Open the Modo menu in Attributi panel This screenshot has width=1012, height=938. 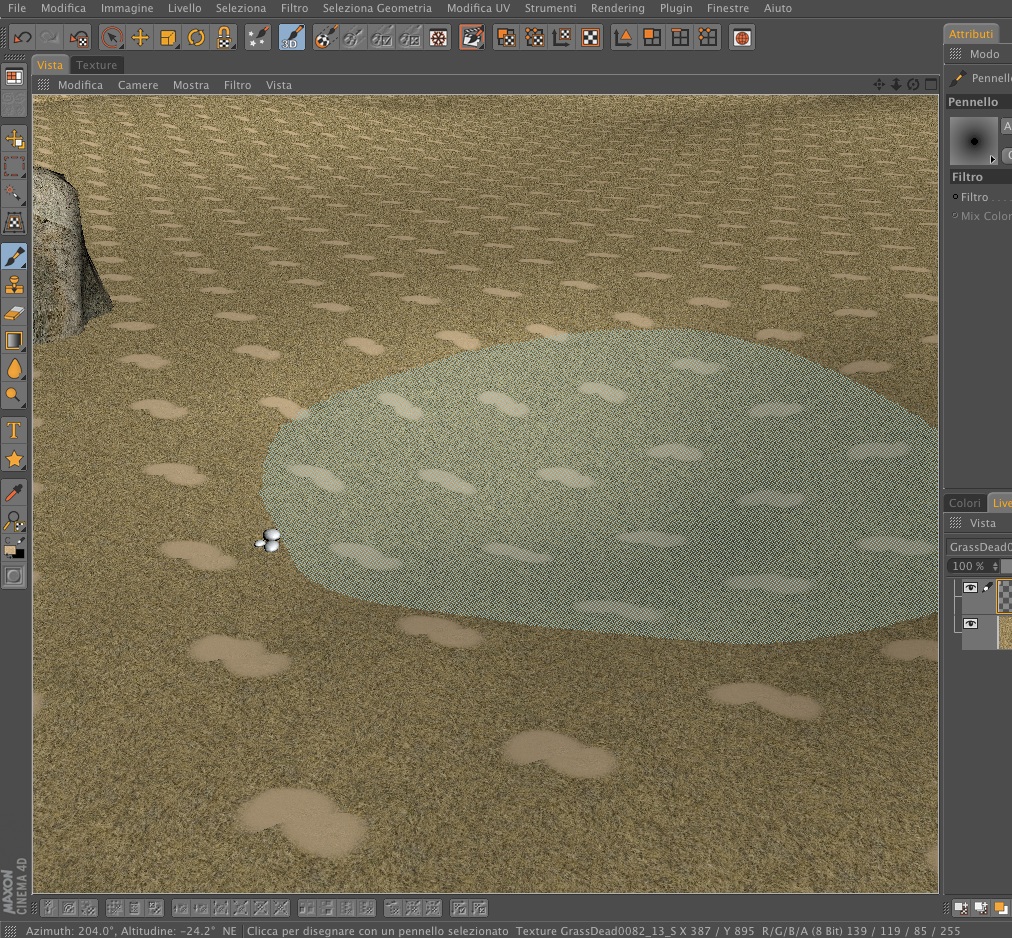(x=984, y=54)
